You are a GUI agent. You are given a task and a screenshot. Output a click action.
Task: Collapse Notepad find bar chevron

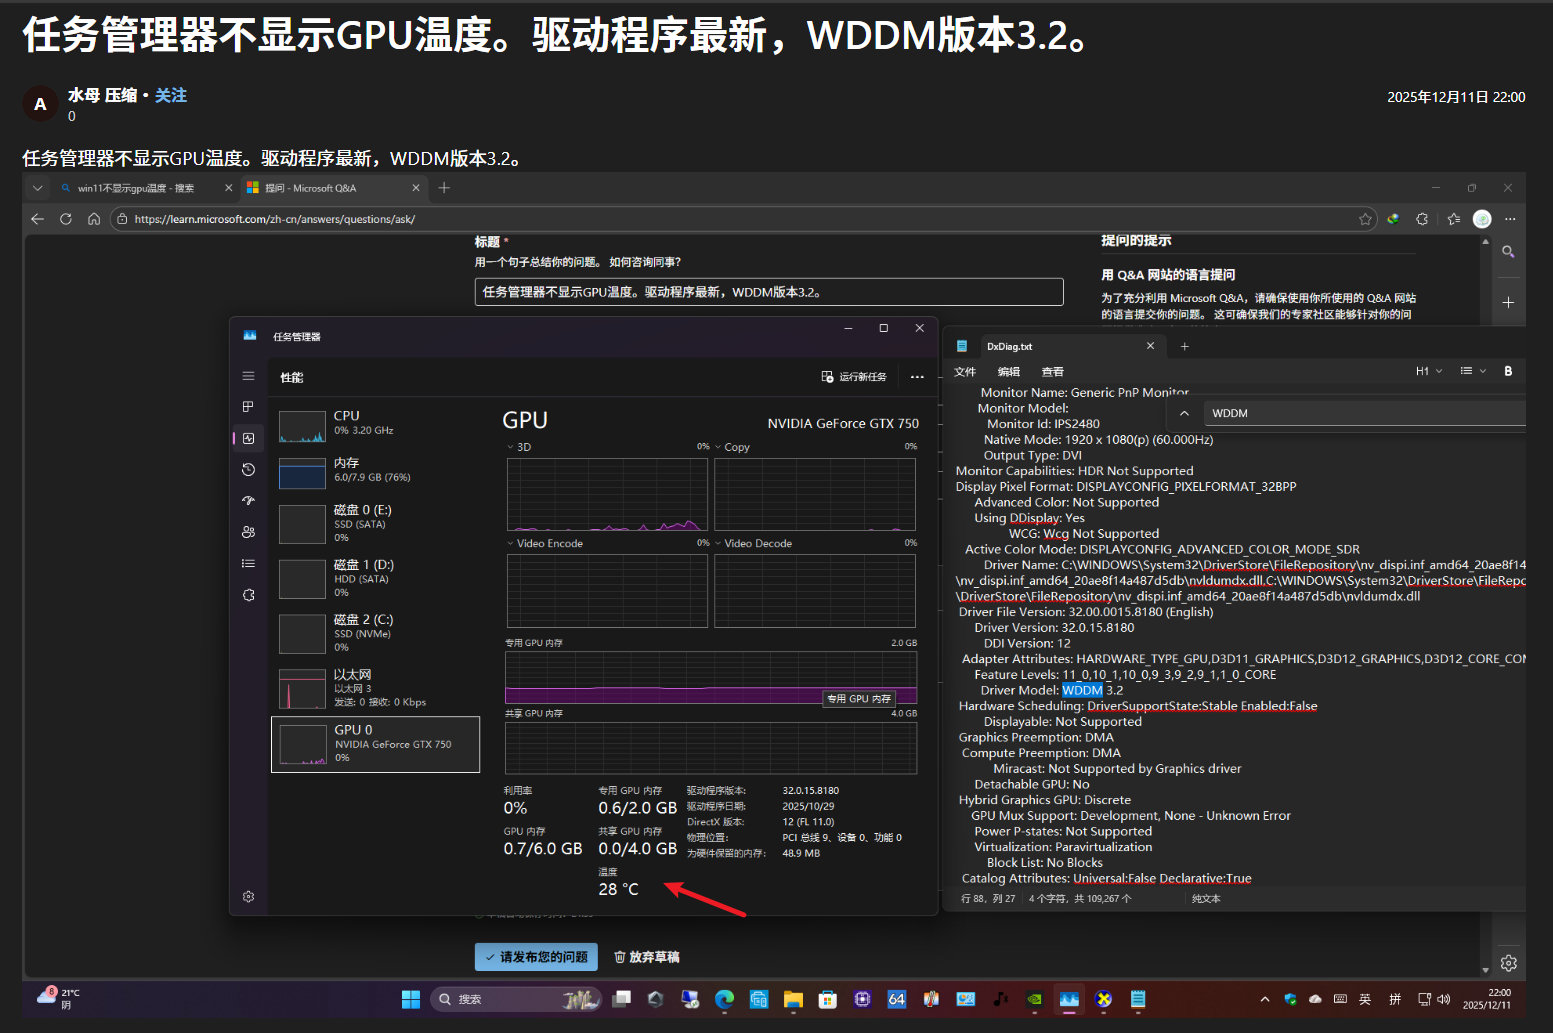pyautogui.click(x=1184, y=413)
